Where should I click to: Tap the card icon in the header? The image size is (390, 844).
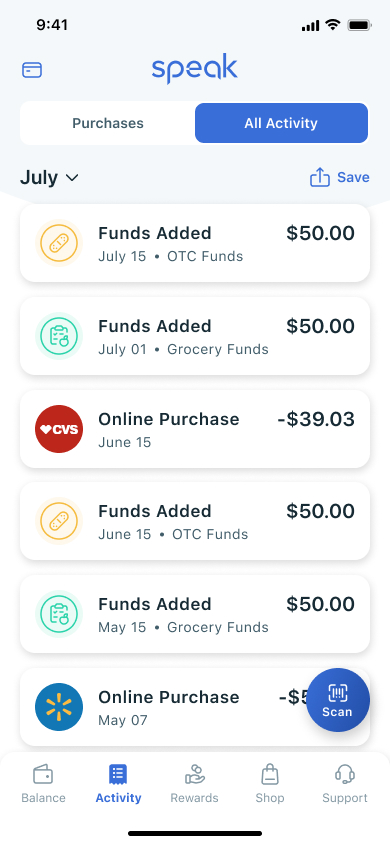tap(32, 70)
